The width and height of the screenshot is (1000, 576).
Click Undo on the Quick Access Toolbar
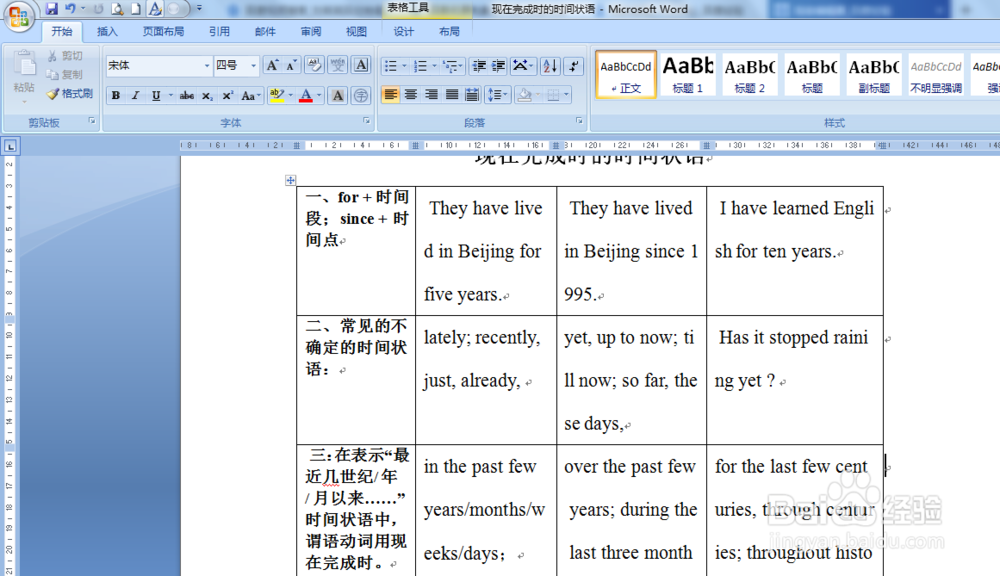click(x=71, y=8)
